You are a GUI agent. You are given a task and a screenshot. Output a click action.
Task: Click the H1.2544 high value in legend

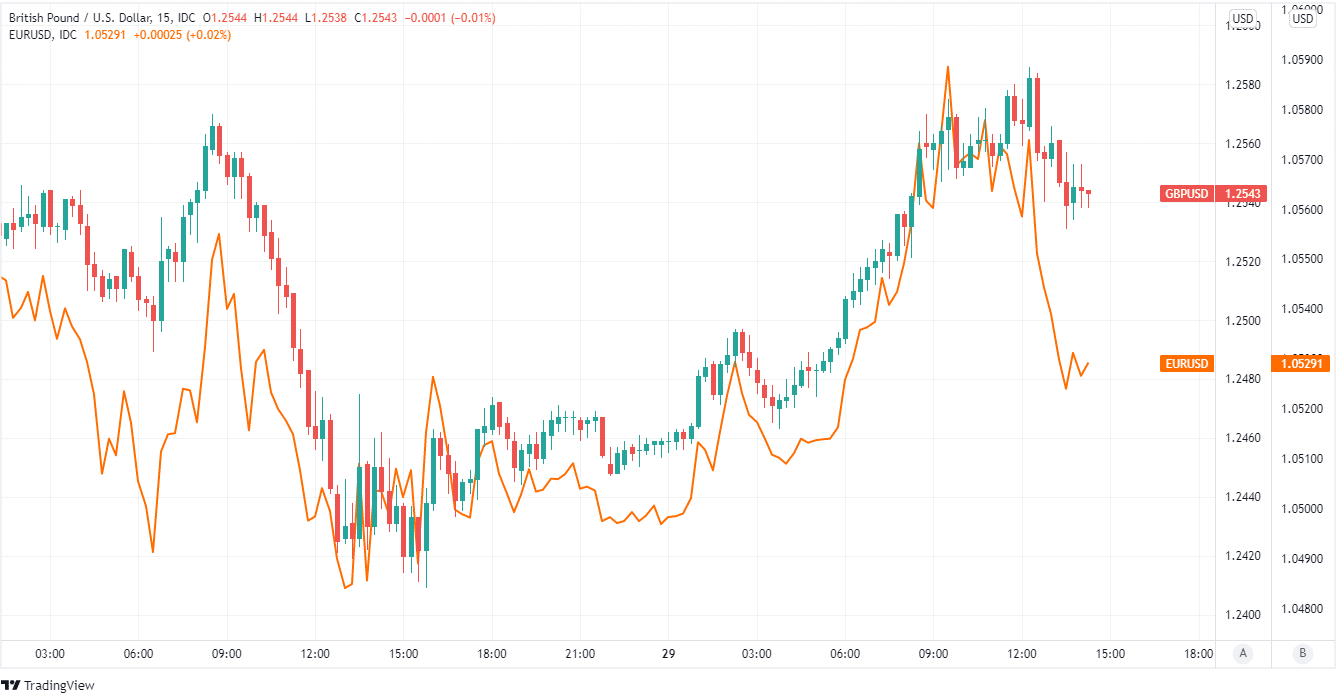click(x=273, y=18)
